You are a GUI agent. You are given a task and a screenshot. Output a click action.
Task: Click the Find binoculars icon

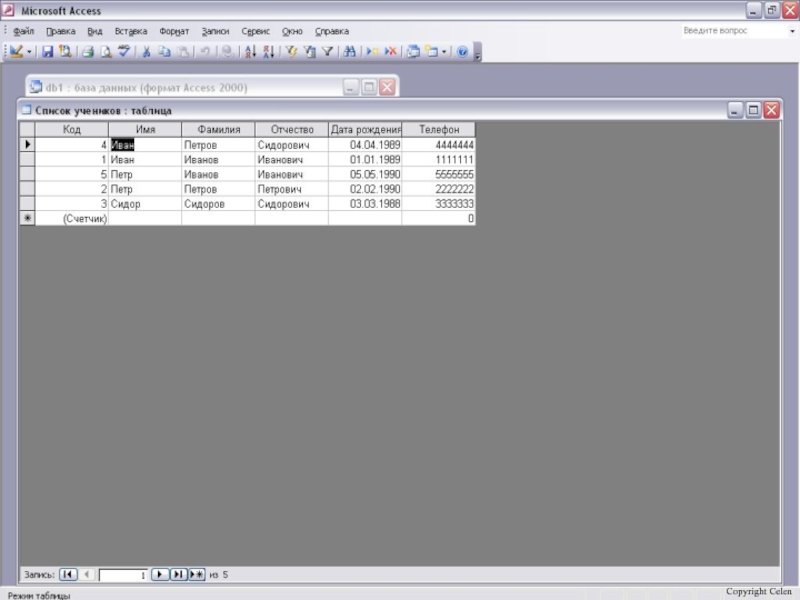point(349,51)
